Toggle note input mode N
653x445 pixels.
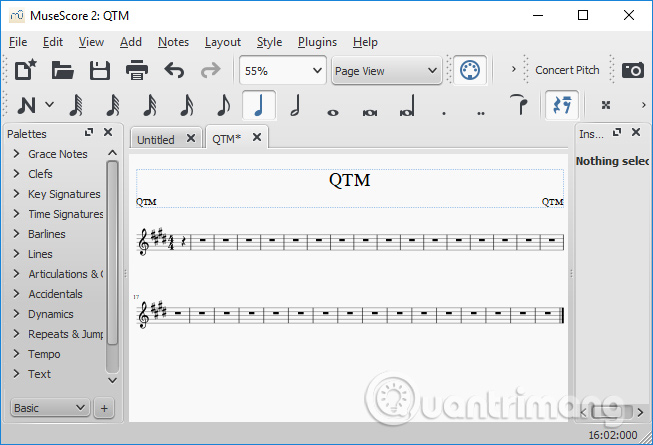coord(26,105)
